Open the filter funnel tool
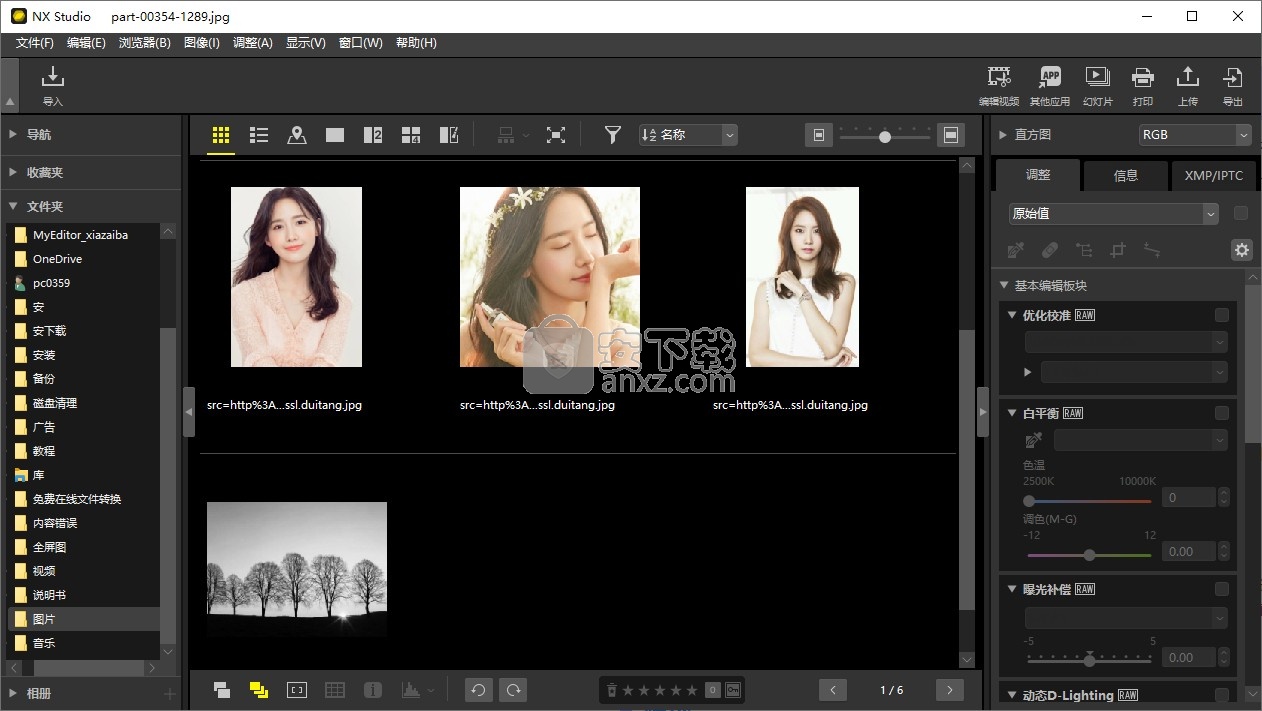Screen dimensions: 1262x711 coord(613,135)
